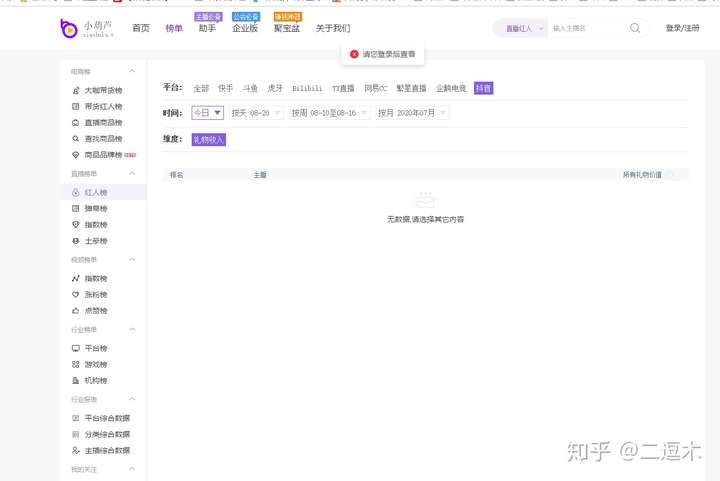
Task: Click the magnifier search icon in header
Action: (635, 28)
